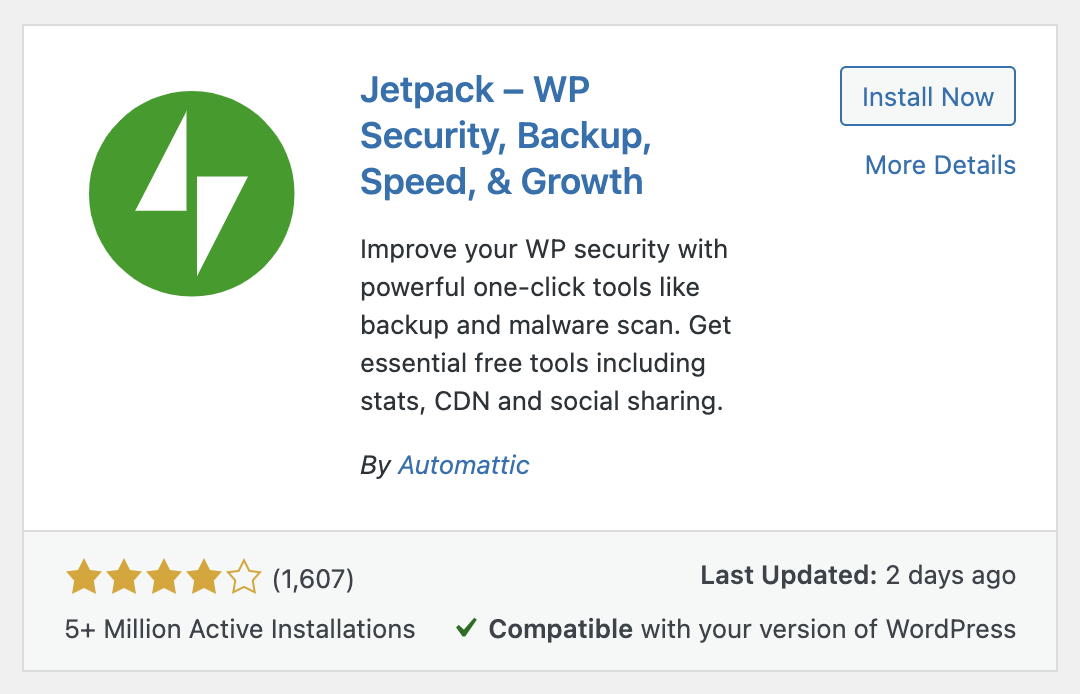This screenshot has height=694, width=1080.
Task: Click the '2 days ago' update time
Action: point(950,575)
